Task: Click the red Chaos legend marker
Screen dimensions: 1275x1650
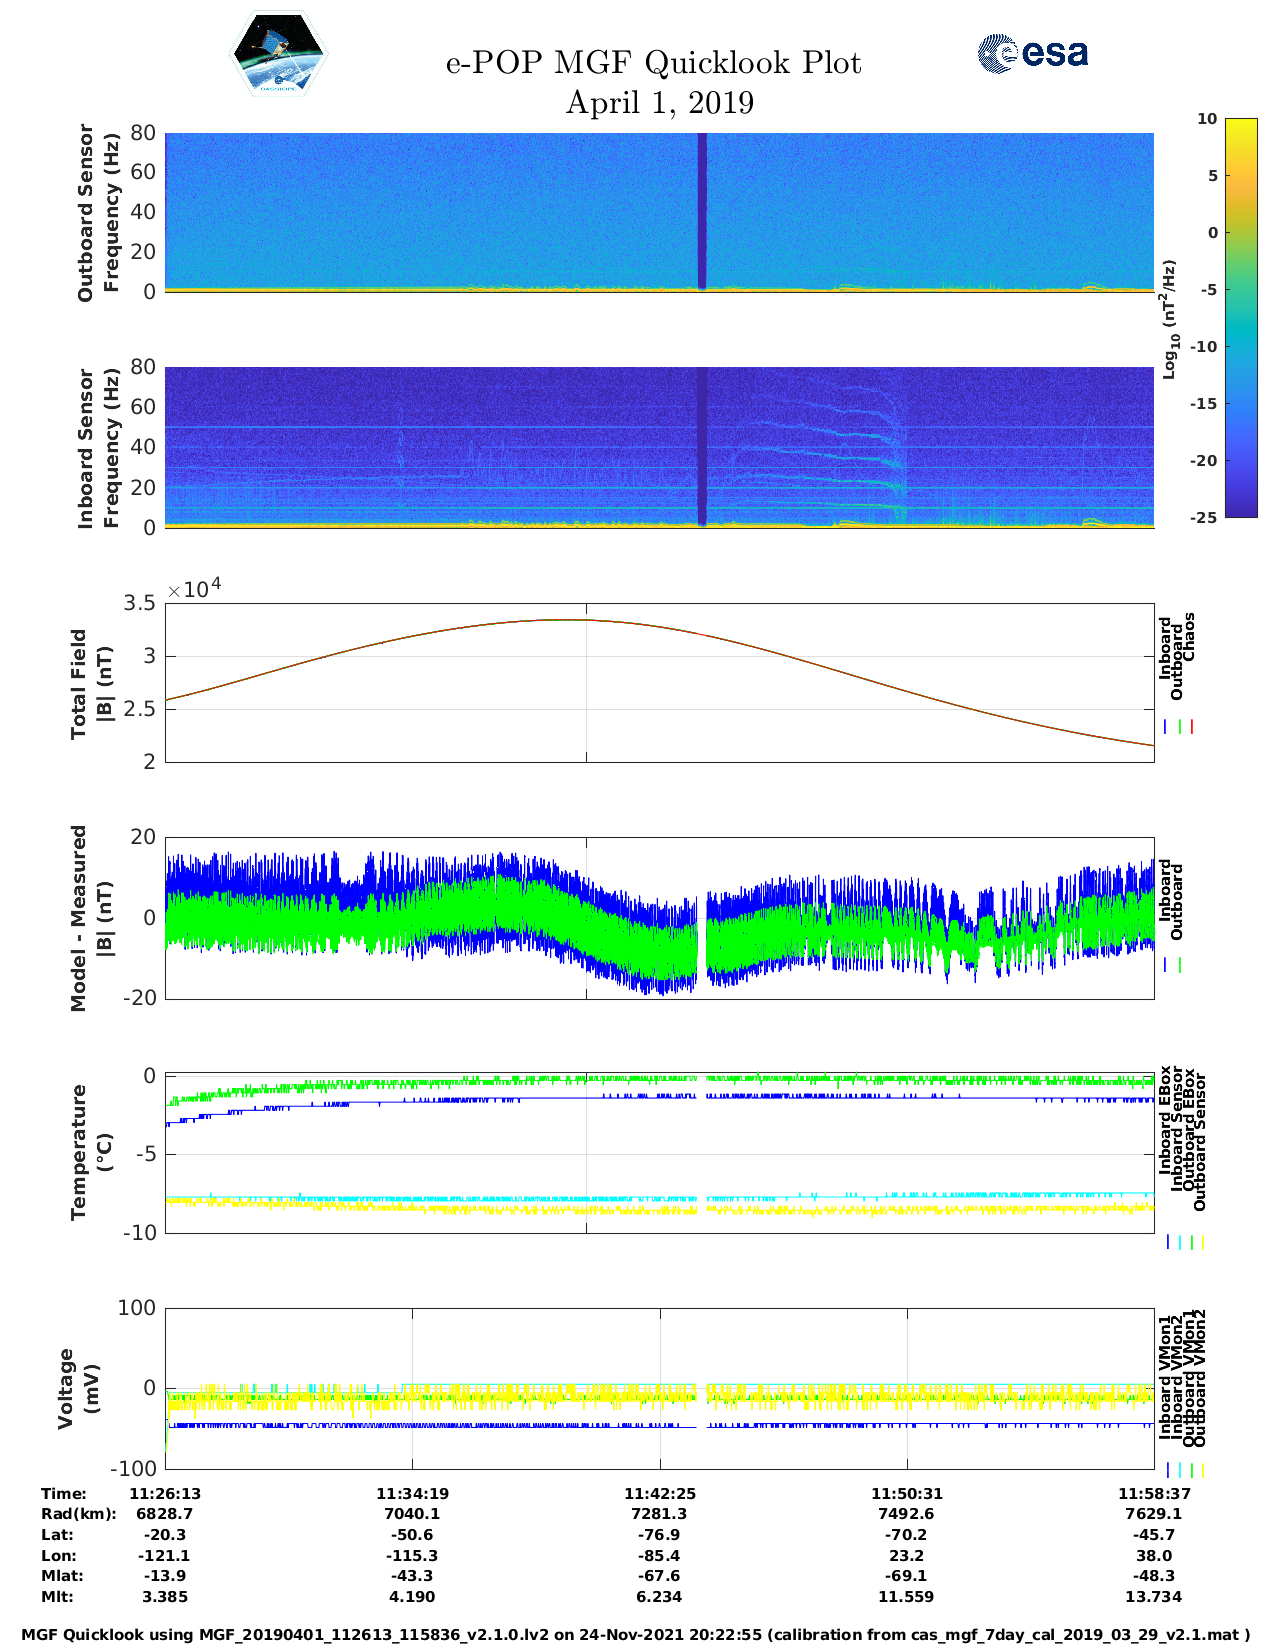Action: 1192,727
